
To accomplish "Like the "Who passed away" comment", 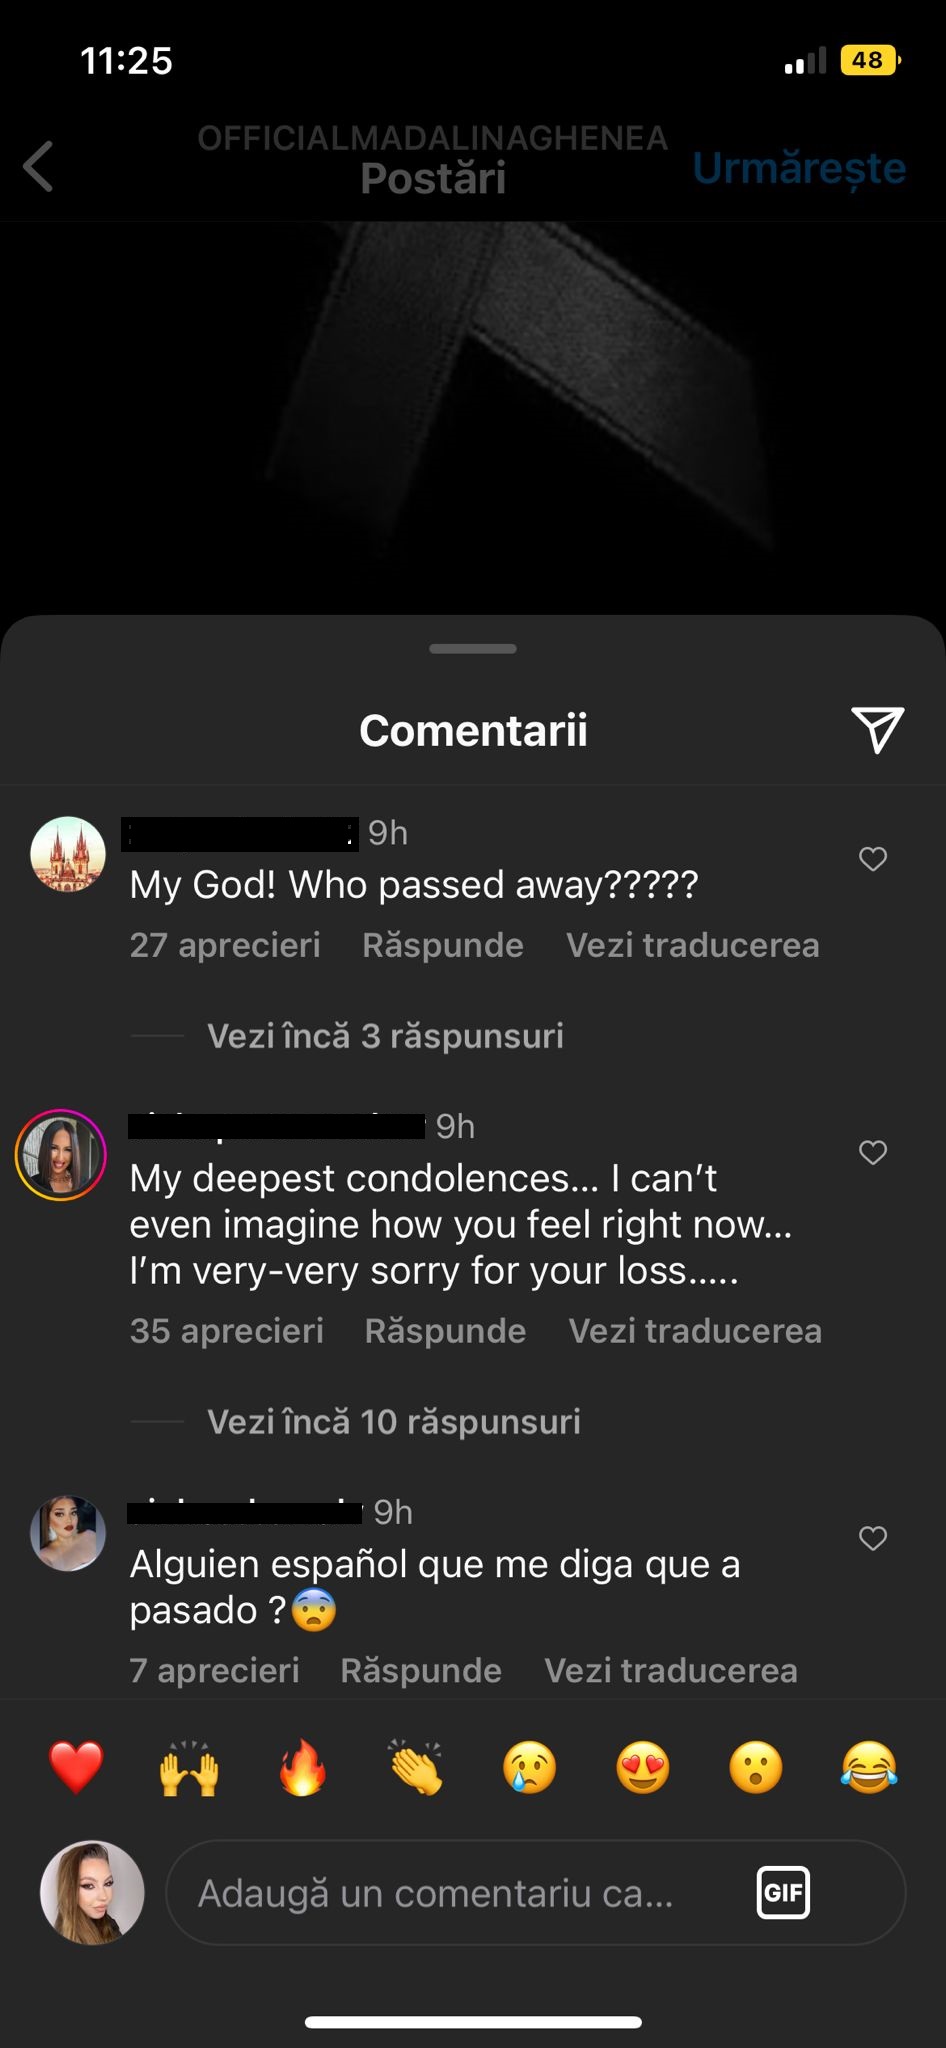I will point(873,859).
